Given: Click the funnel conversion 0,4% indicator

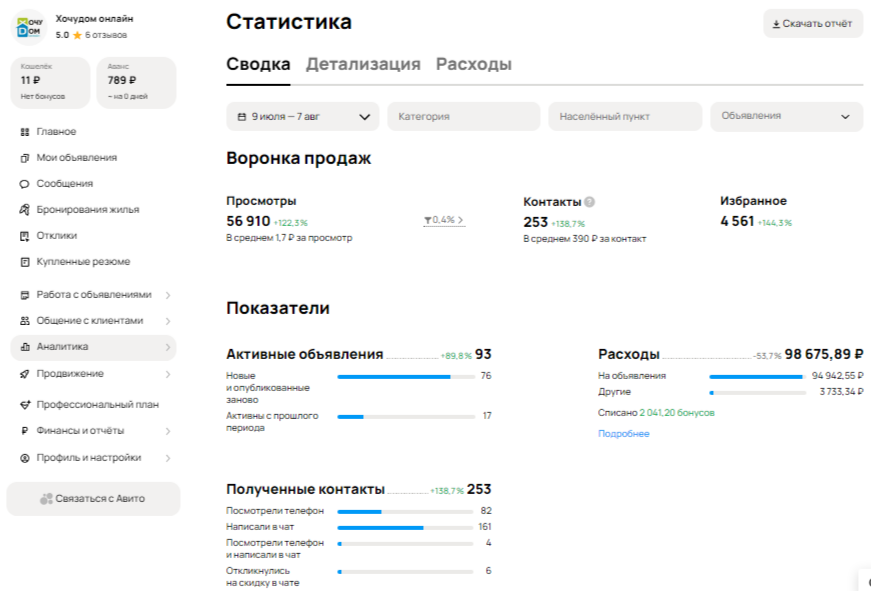Looking at the screenshot, I should tap(444, 220).
